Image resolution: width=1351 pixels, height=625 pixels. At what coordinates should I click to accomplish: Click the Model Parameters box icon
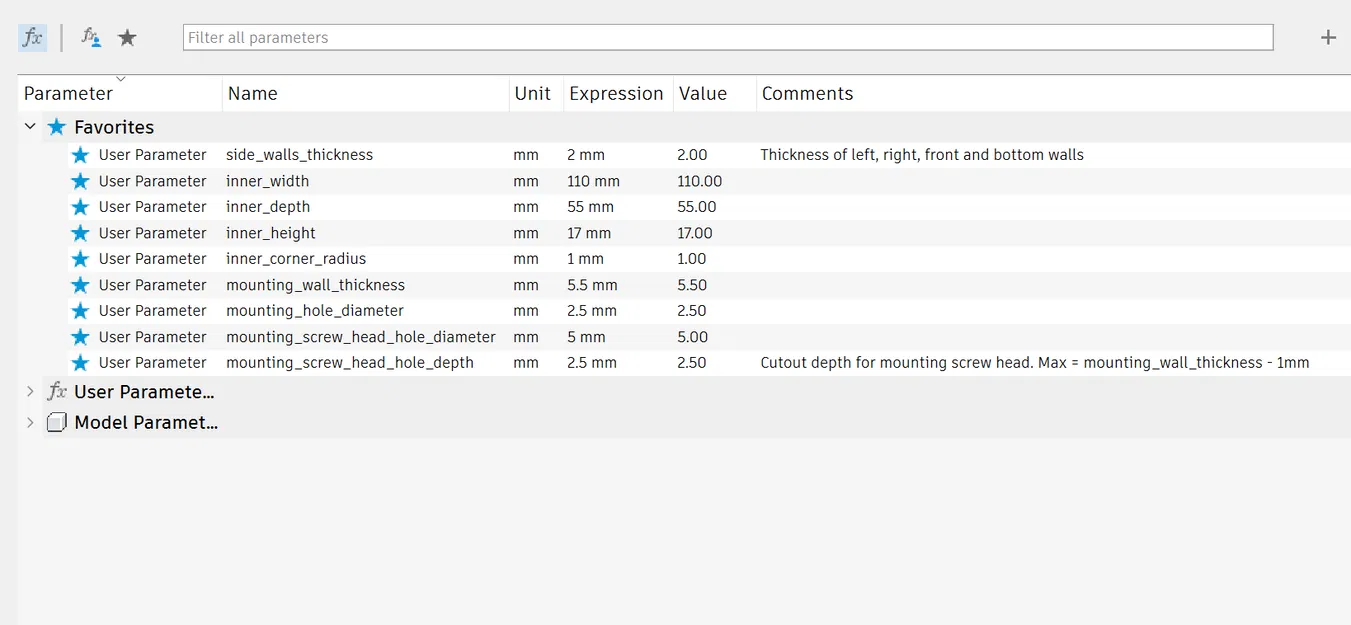57,422
